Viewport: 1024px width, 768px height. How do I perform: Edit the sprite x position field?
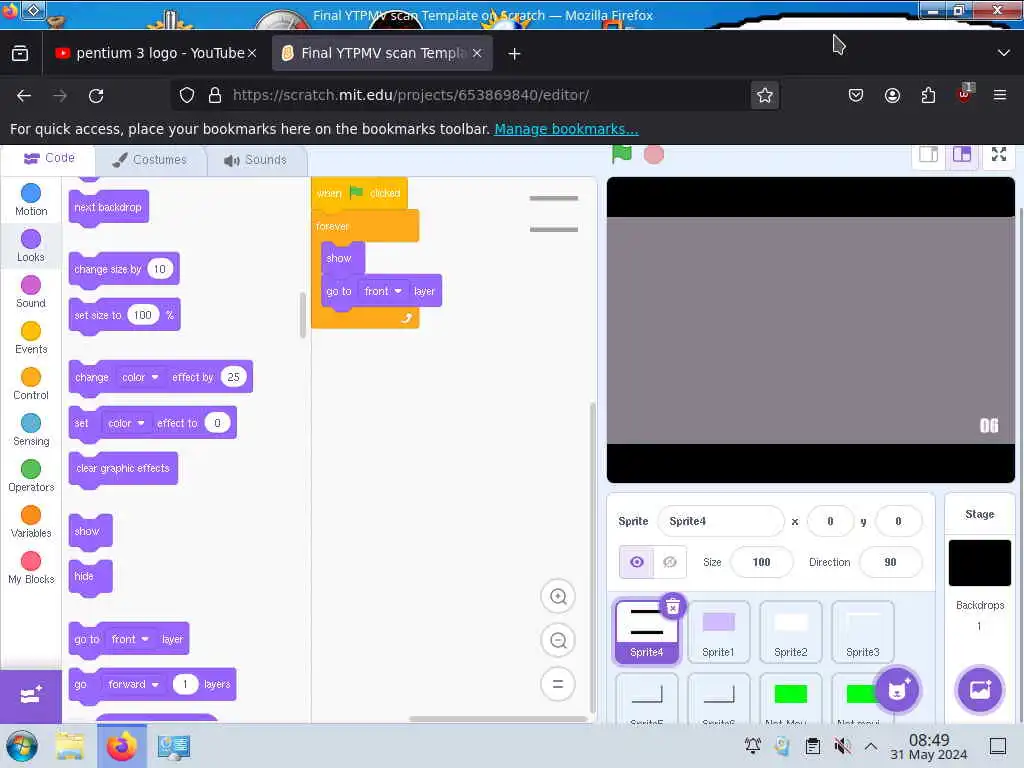[830, 521]
